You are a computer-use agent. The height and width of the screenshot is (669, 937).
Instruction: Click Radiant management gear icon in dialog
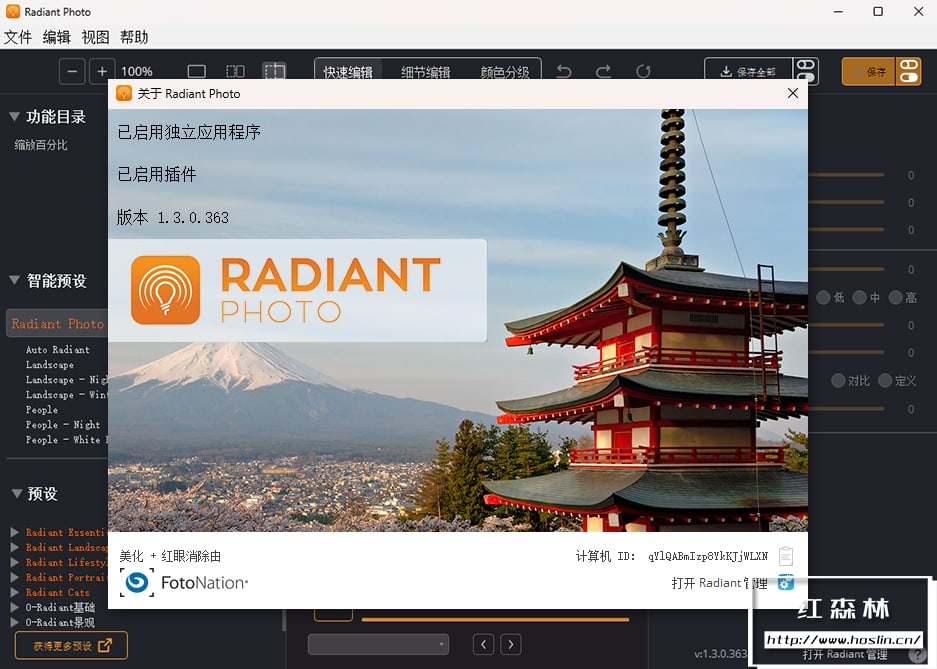[785, 582]
